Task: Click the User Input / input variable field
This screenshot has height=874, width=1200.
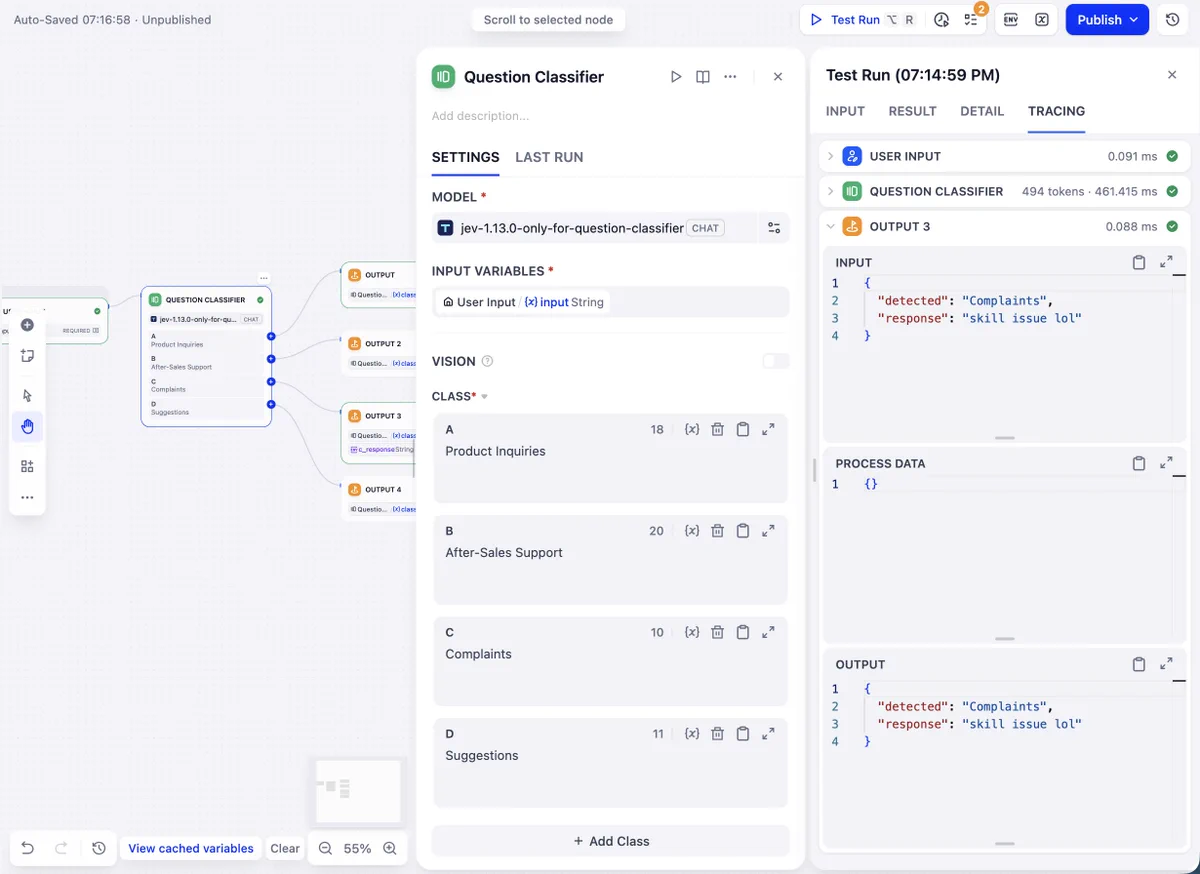Action: (x=611, y=302)
